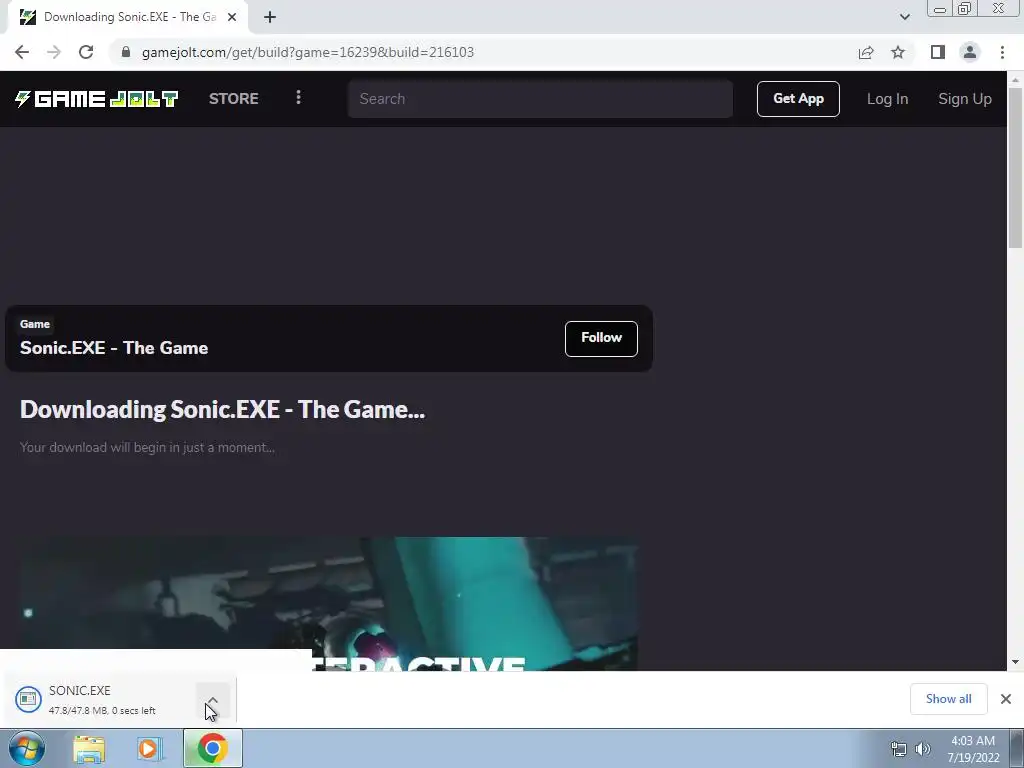
Task: Open the Chrome three-dot settings menu
Action: (x=1002, y=52)
